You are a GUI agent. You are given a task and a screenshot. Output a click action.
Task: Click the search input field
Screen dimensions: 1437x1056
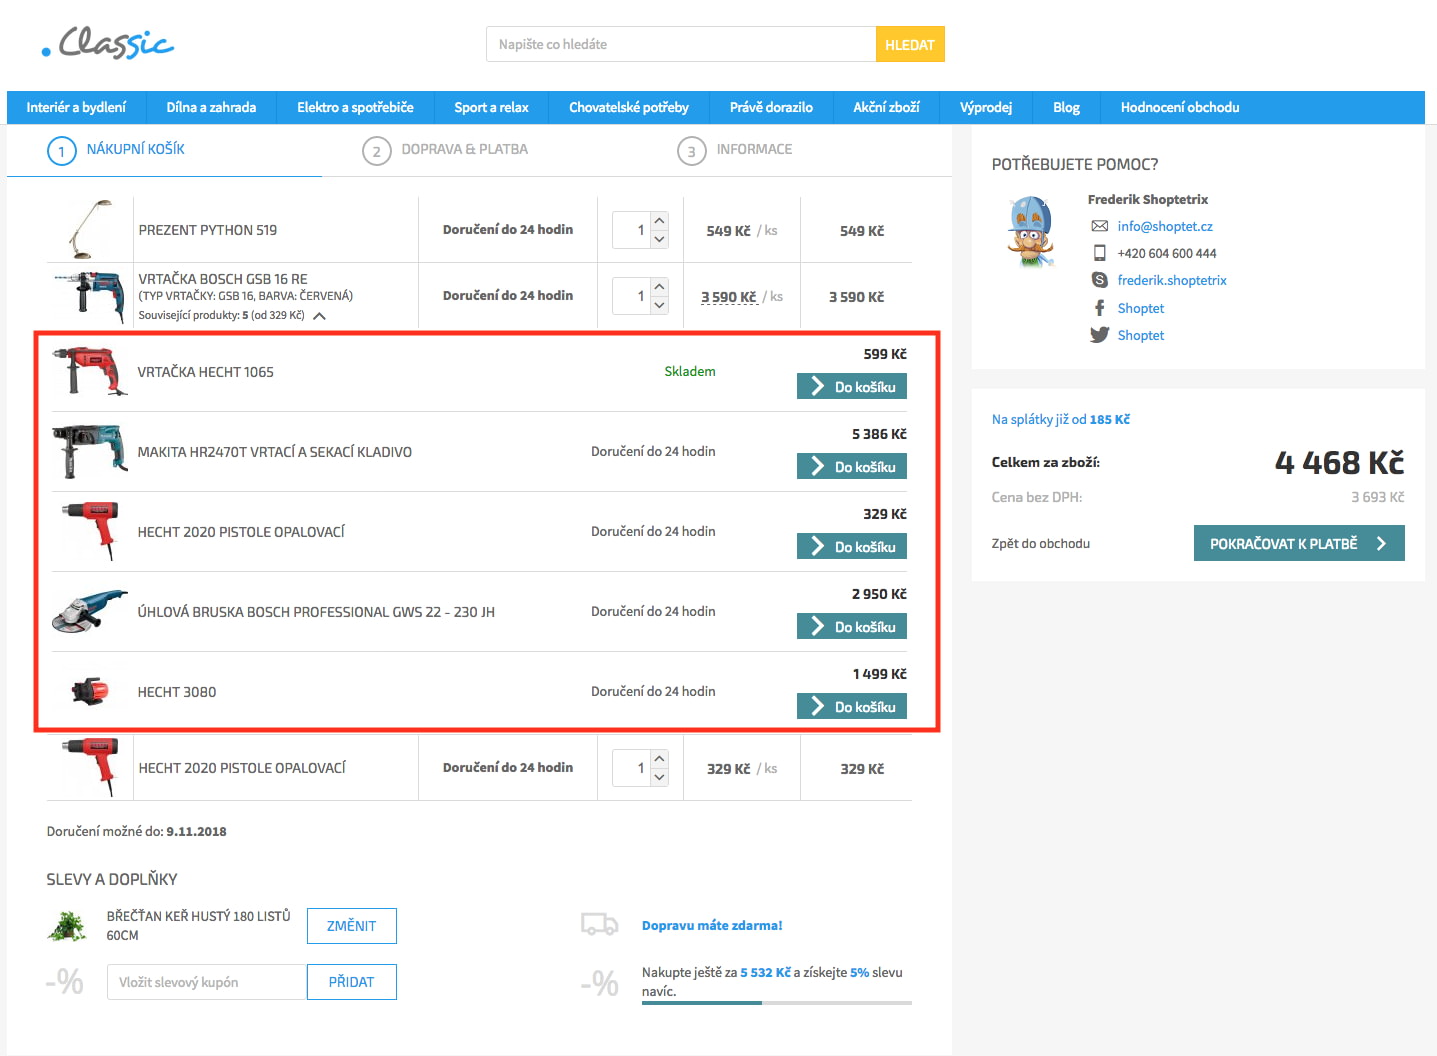681,44
